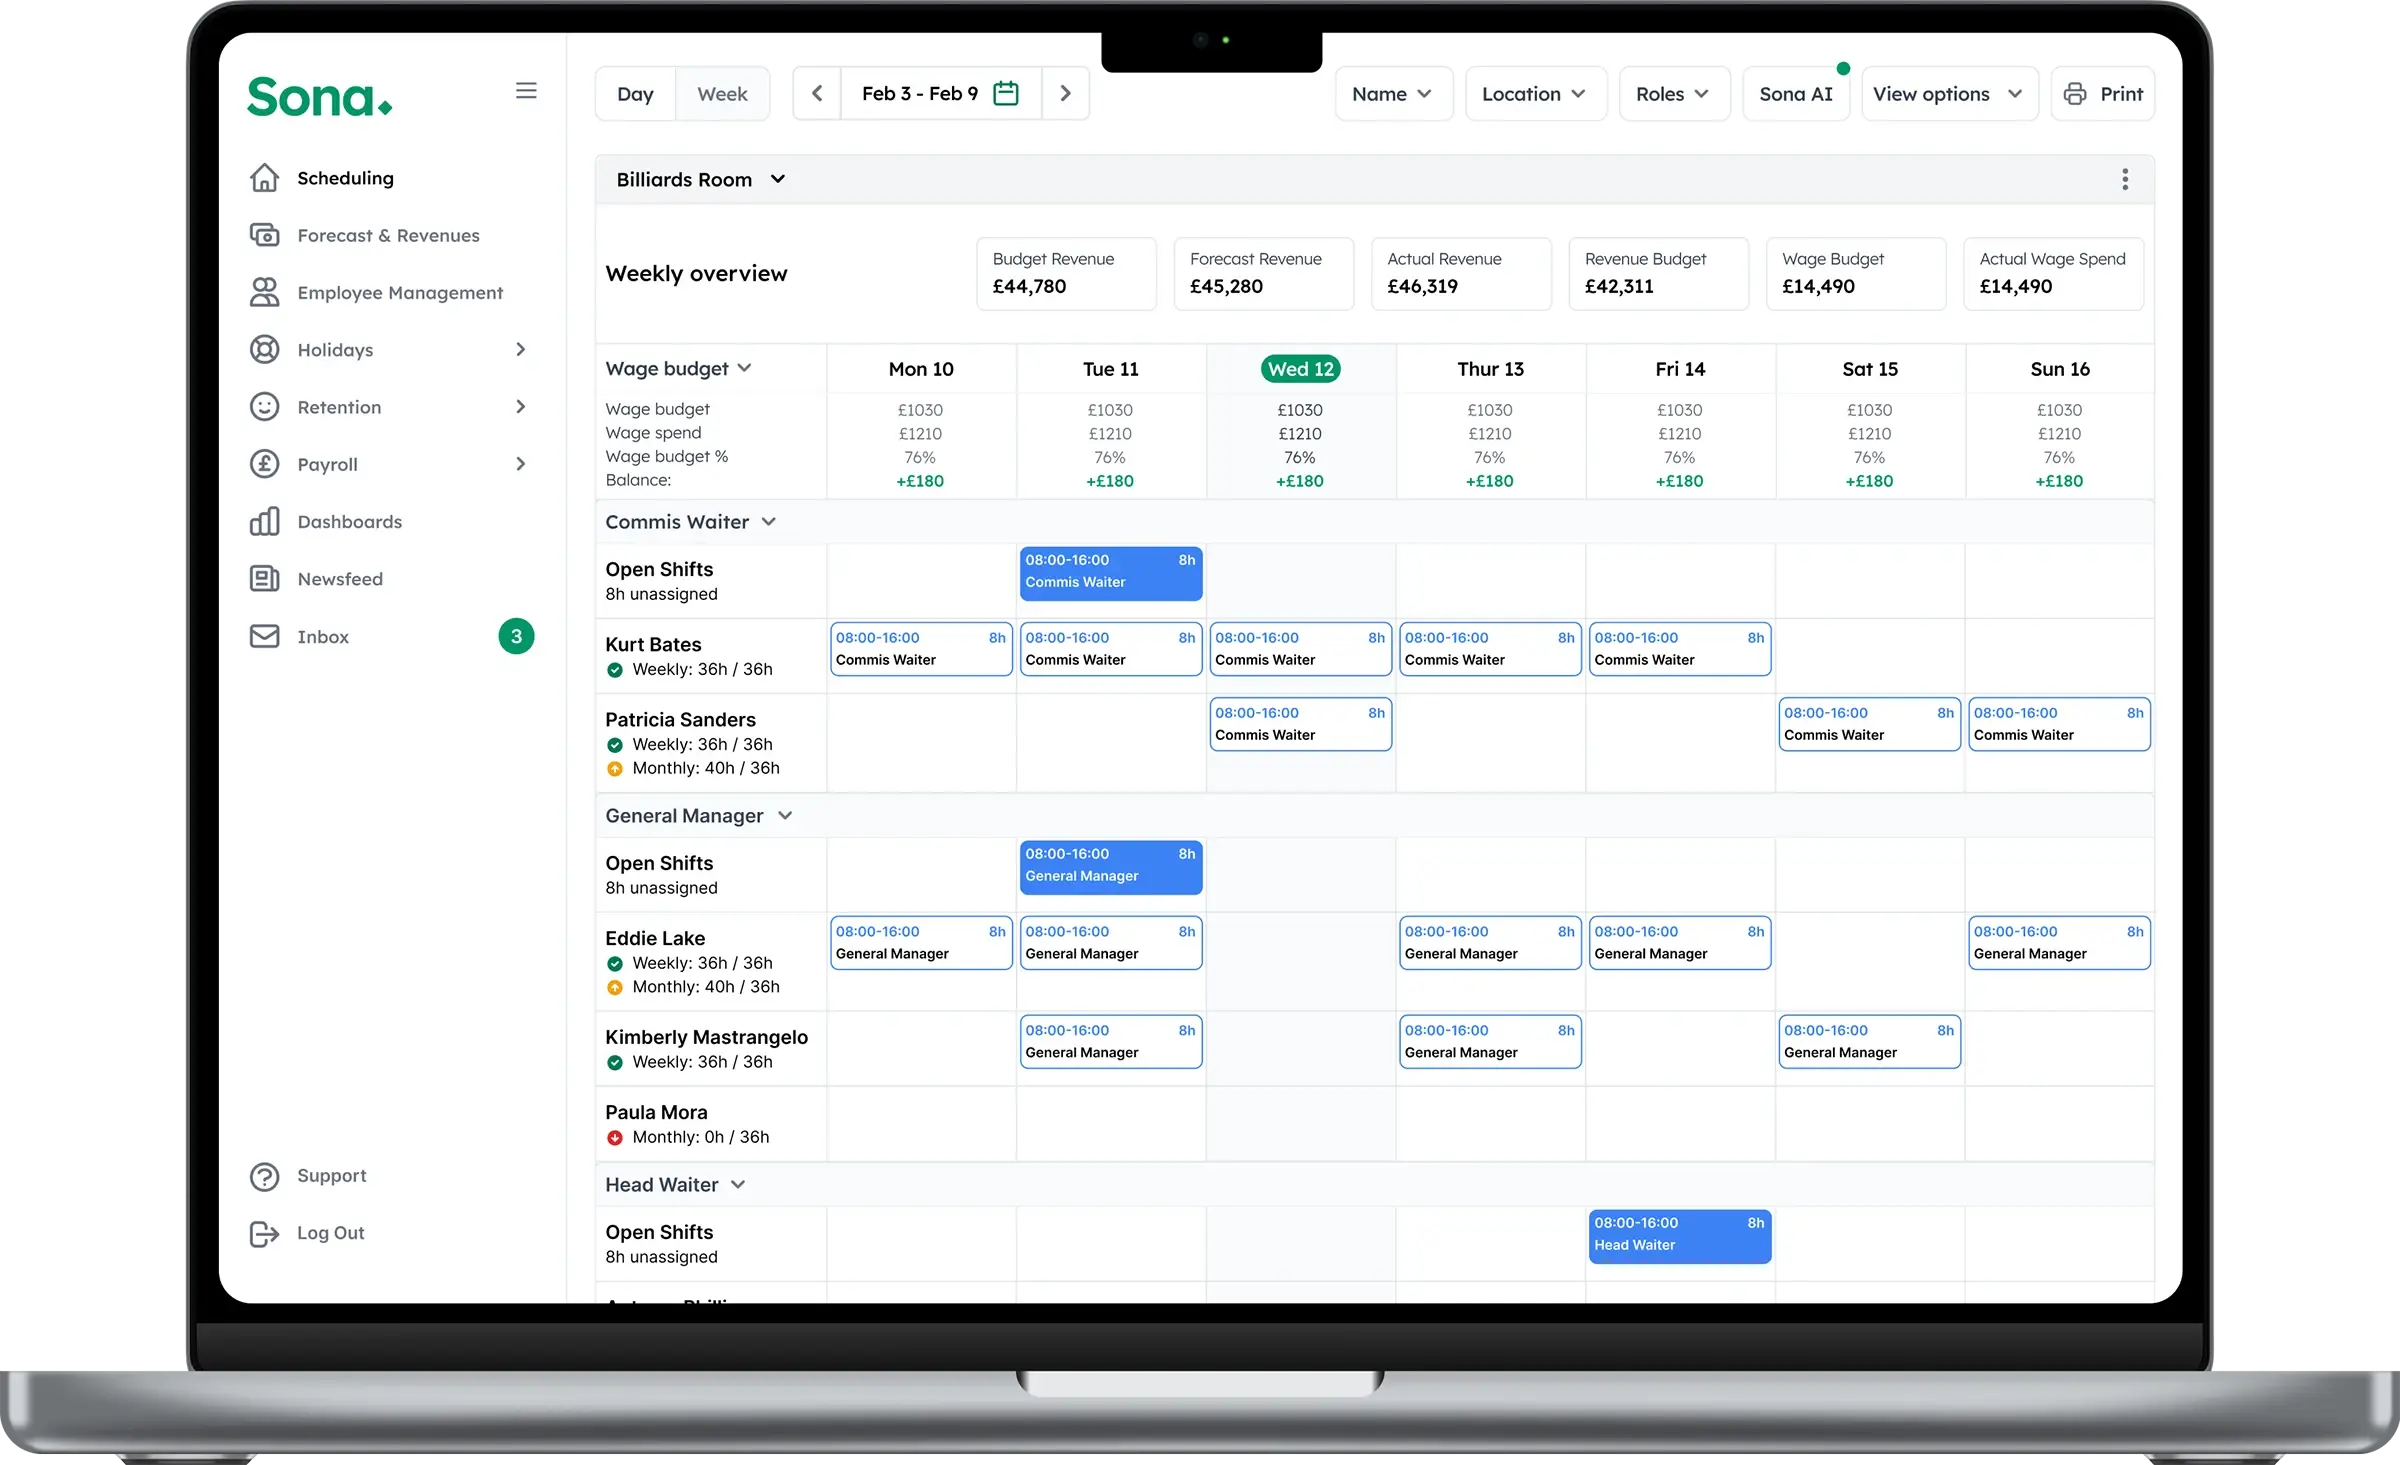The height and width of the screenshot is (1465, 2400).
Task: Open Inbox envelope icon in sidebar
Action: [264, 637]
